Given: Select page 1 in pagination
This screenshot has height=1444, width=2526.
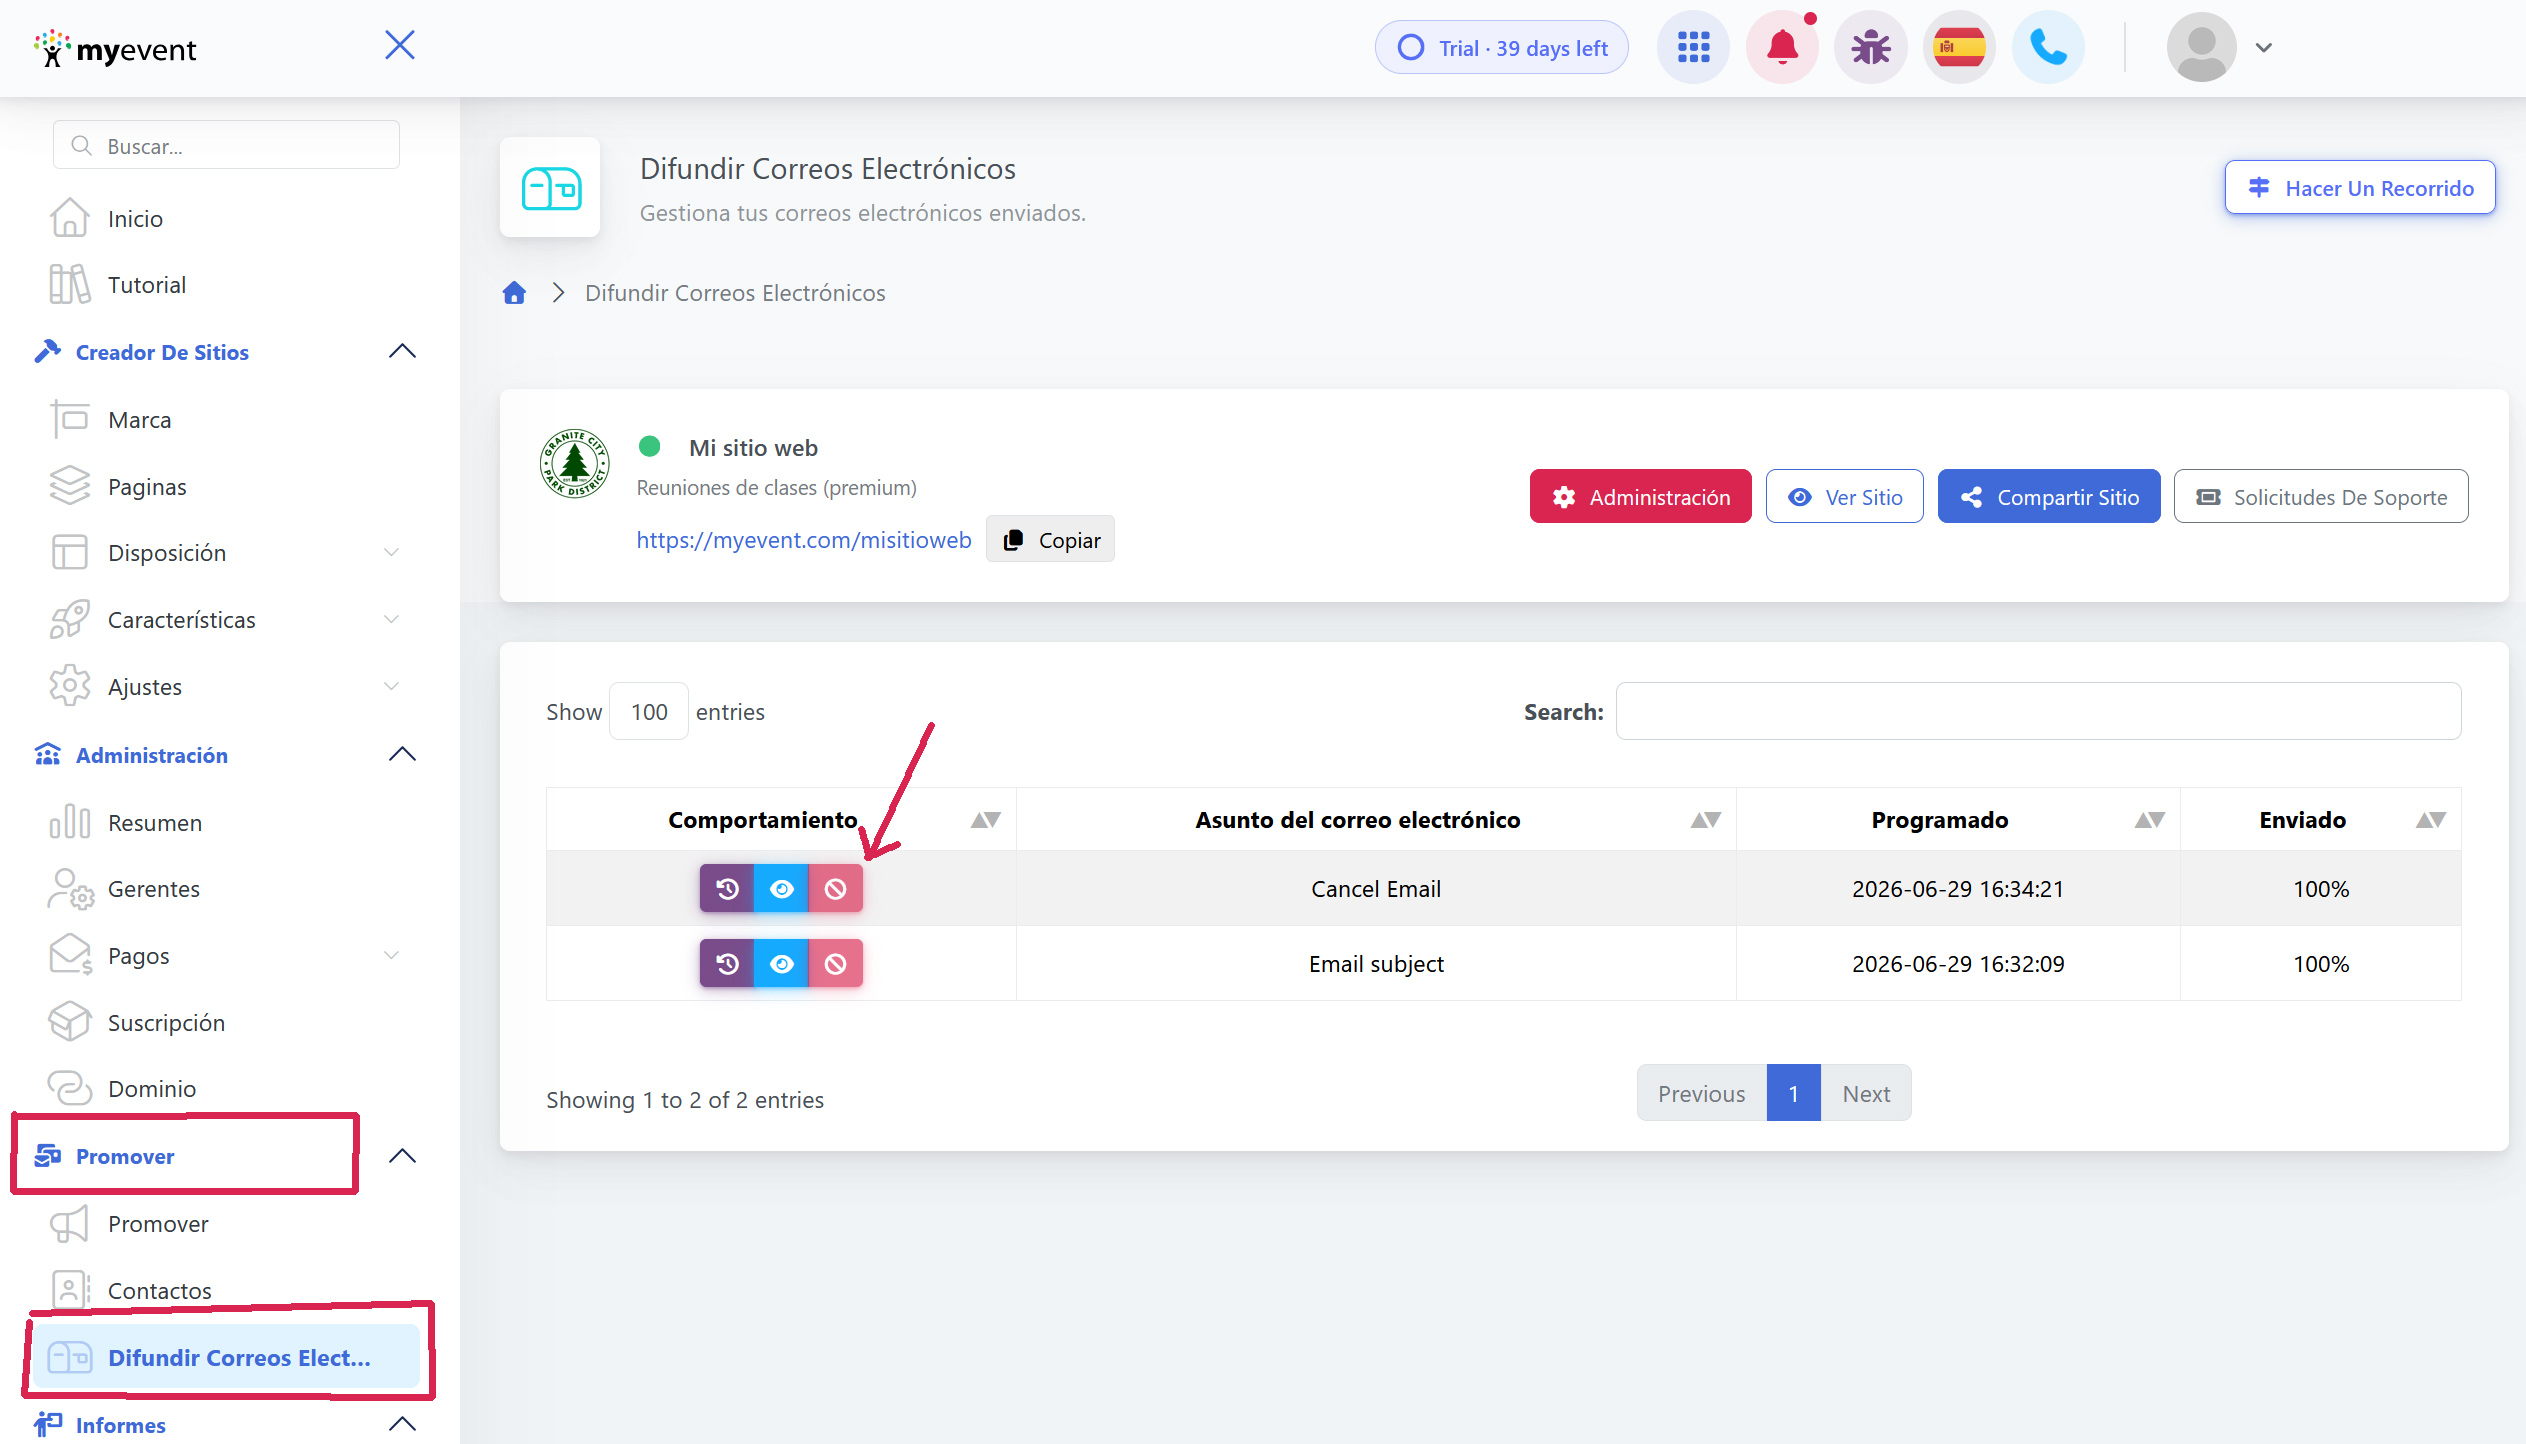Looking at the screenshot, I should [1794, 1094].
